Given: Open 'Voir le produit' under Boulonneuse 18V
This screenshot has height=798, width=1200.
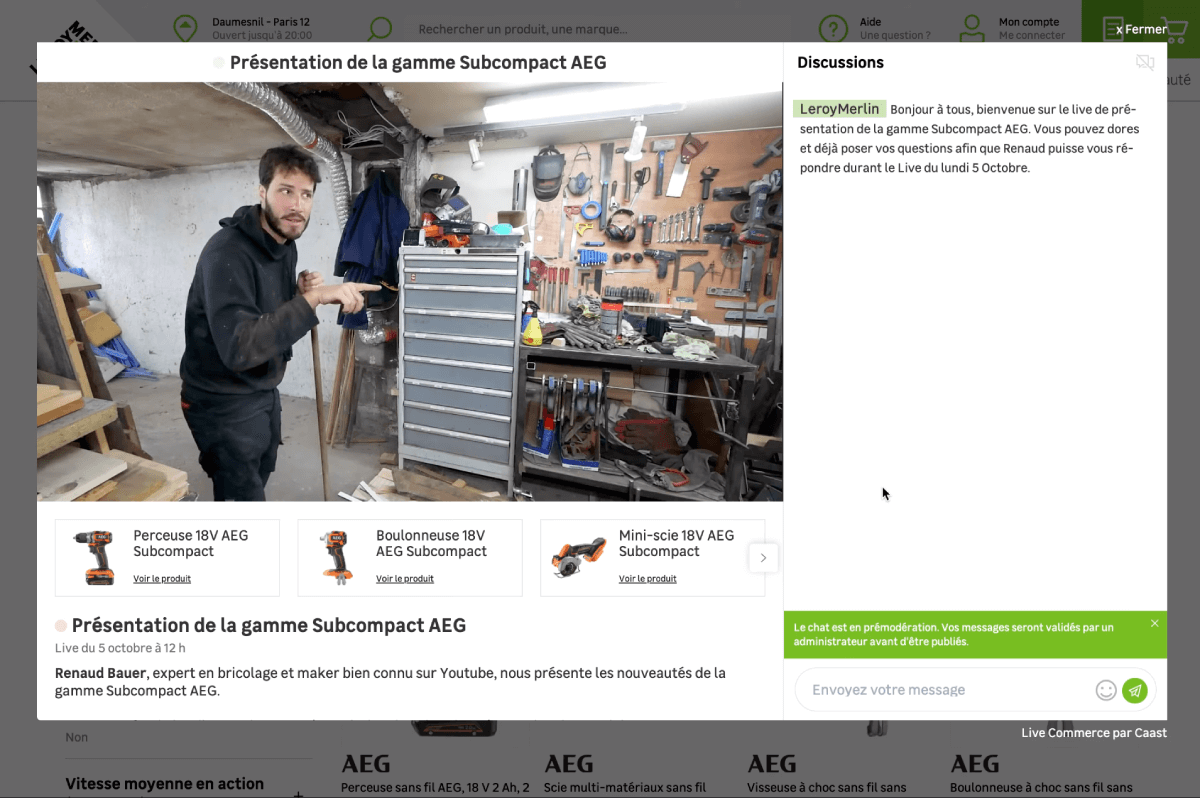Looking at the screenshot, I should pyautogui.click(x=405, y=579).
